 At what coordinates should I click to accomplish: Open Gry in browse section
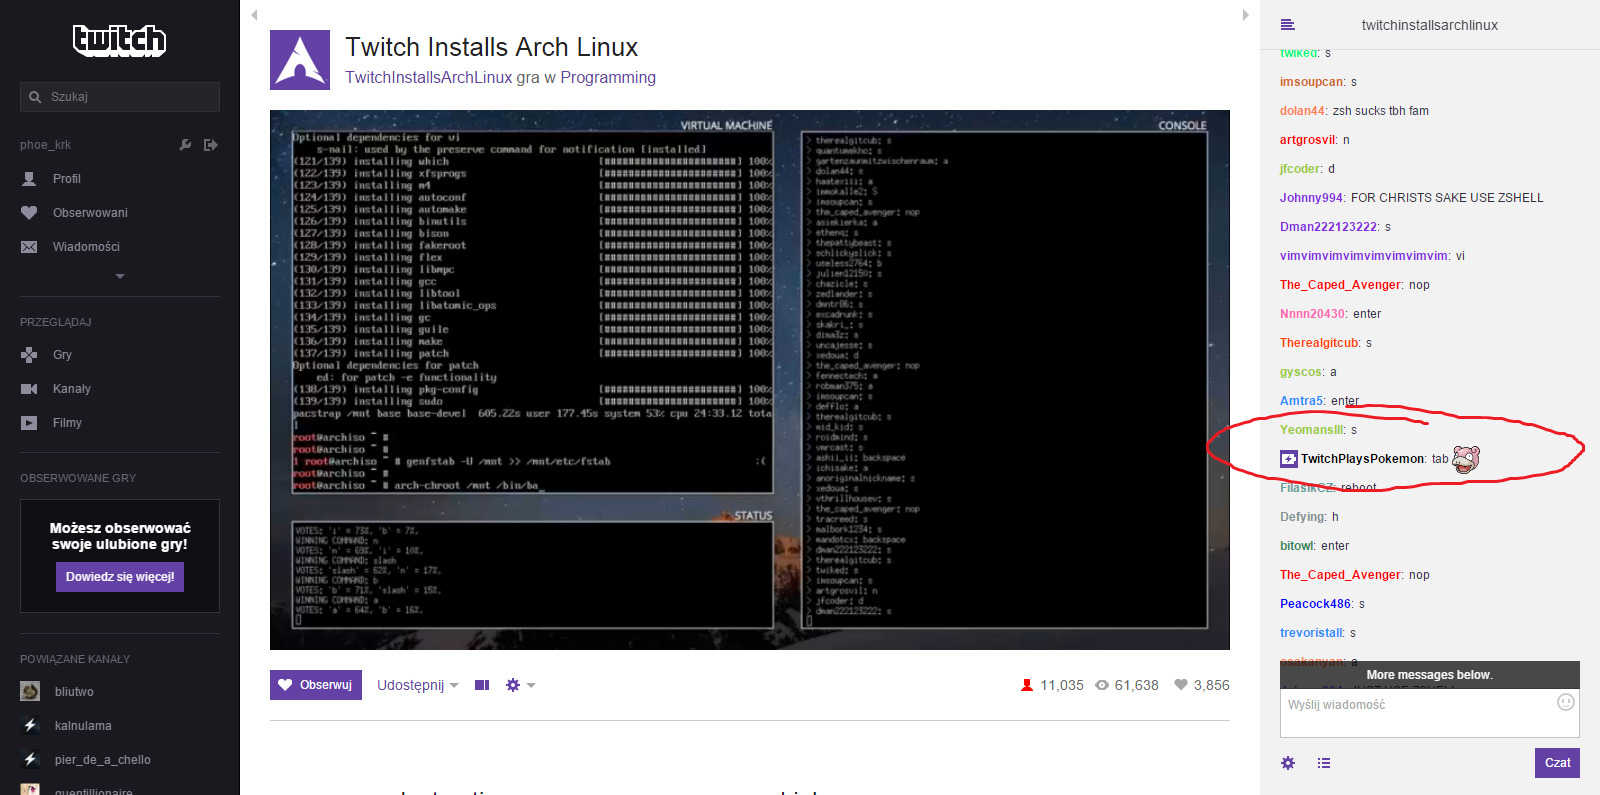coord(62,355)
